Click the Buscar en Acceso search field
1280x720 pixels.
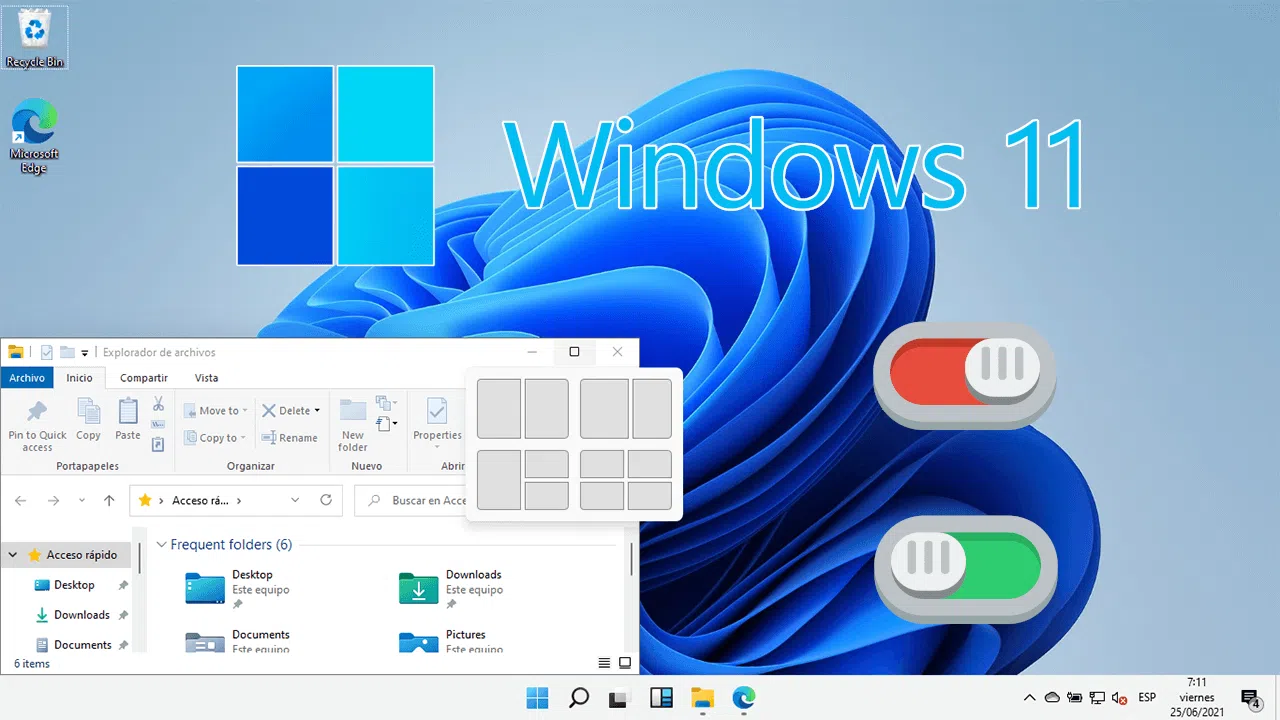(x=411, y=500)
